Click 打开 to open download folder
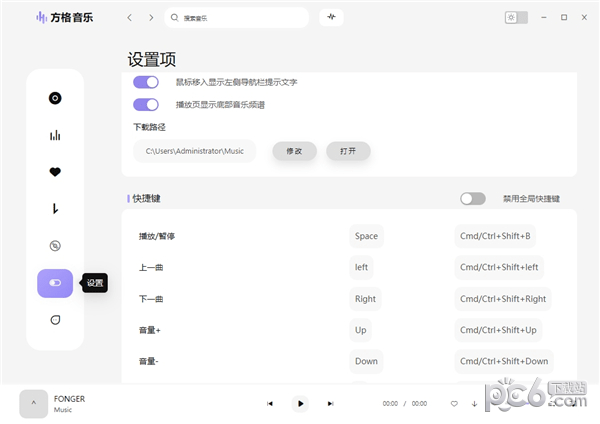The height and width of the screenshot is (424, 600). [x=348, y=151]
